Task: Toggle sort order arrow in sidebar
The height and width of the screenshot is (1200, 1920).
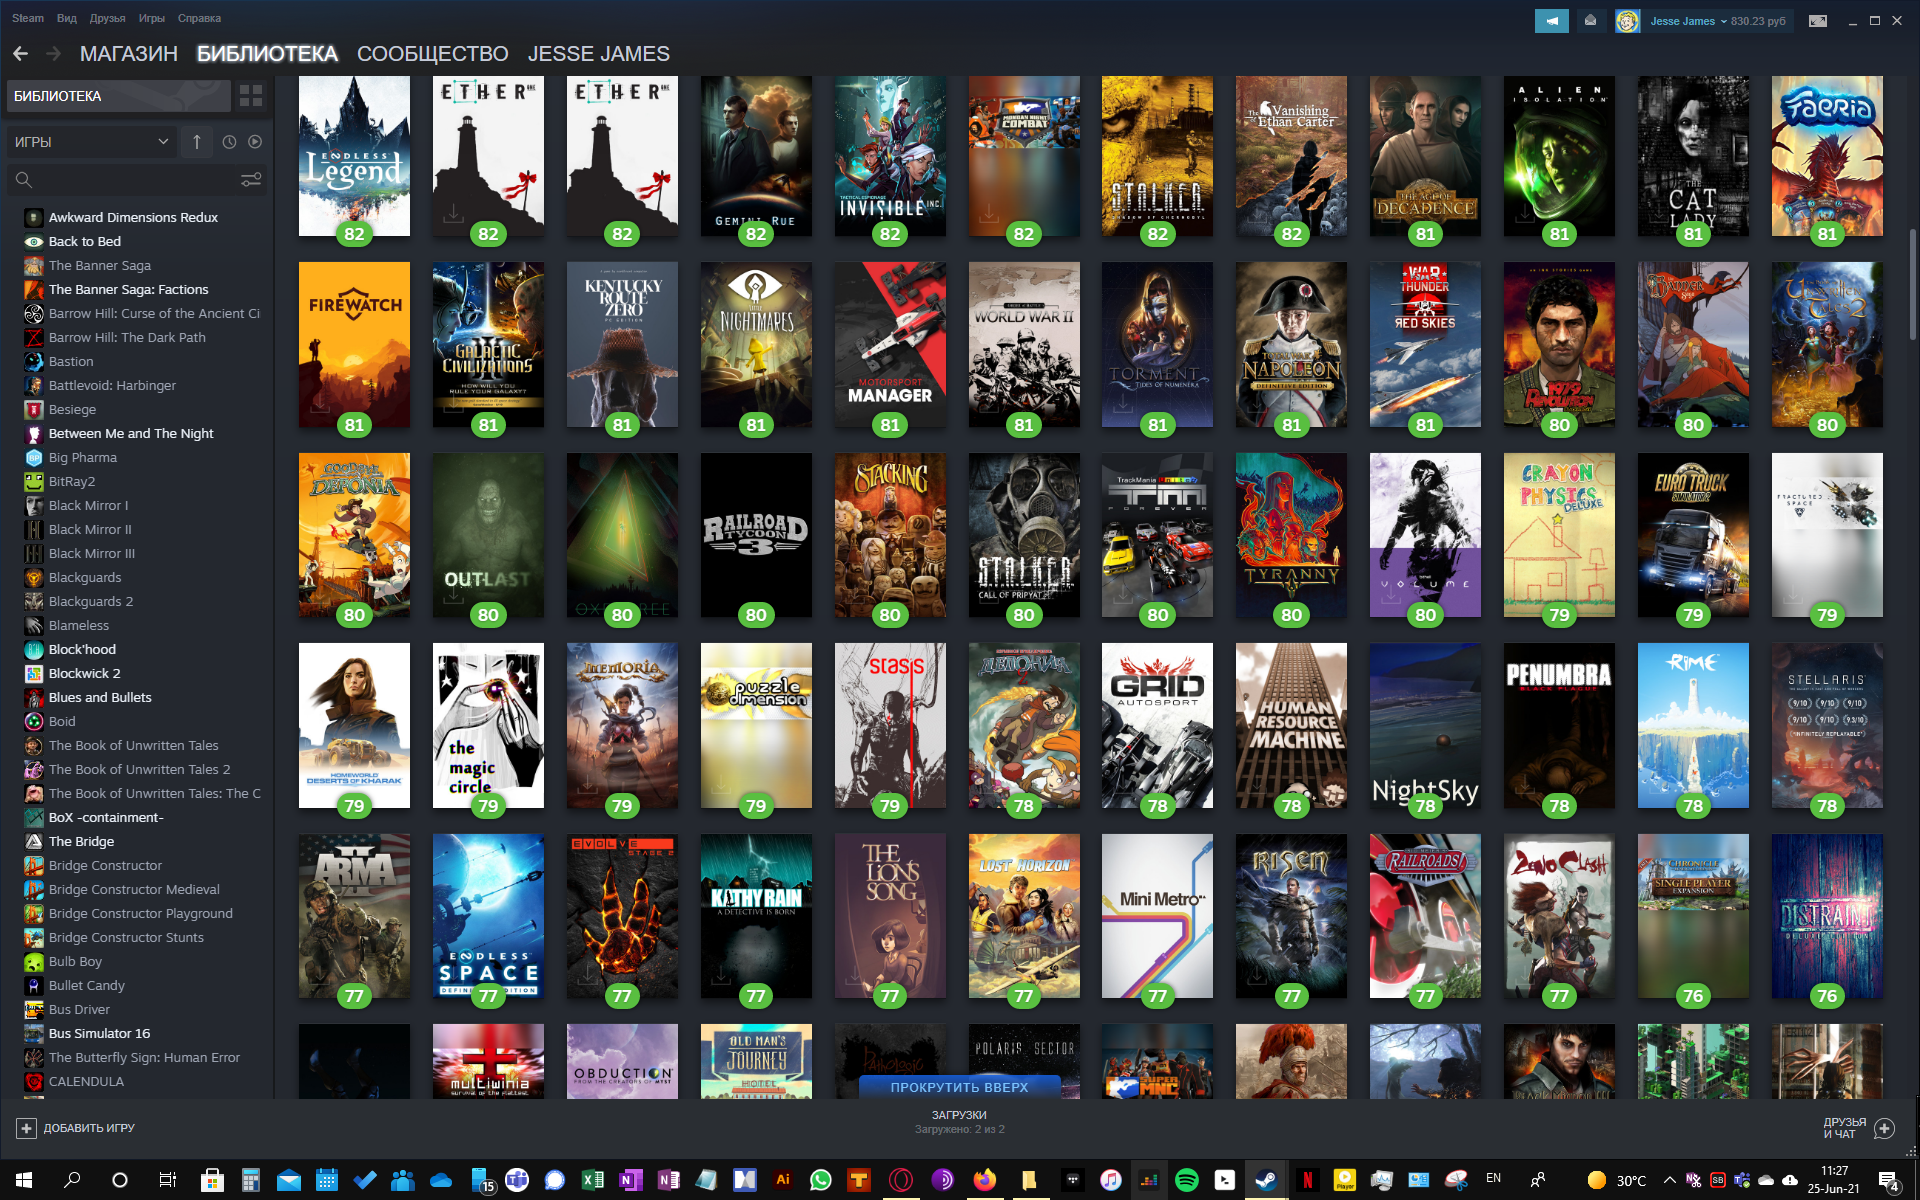Action: pyautogui.click(x=197, y=142)
